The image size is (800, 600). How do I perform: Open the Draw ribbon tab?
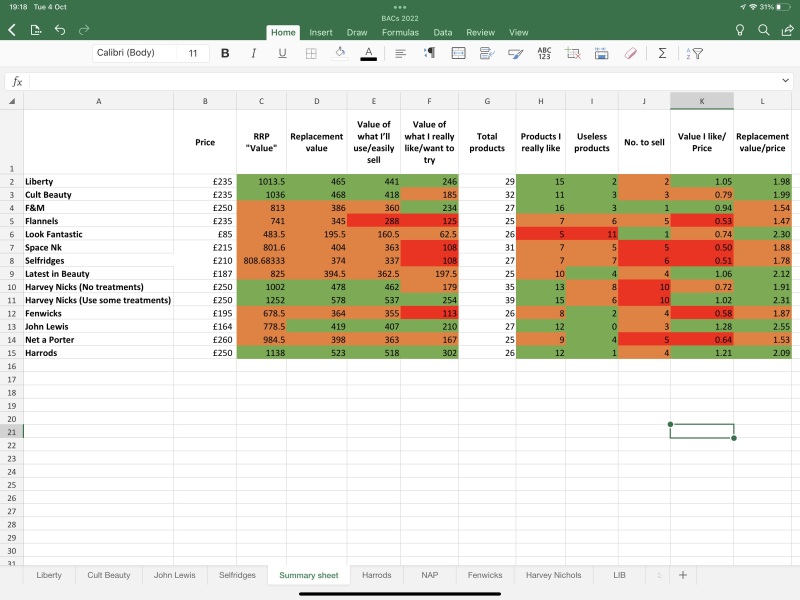tap(357, 32)
